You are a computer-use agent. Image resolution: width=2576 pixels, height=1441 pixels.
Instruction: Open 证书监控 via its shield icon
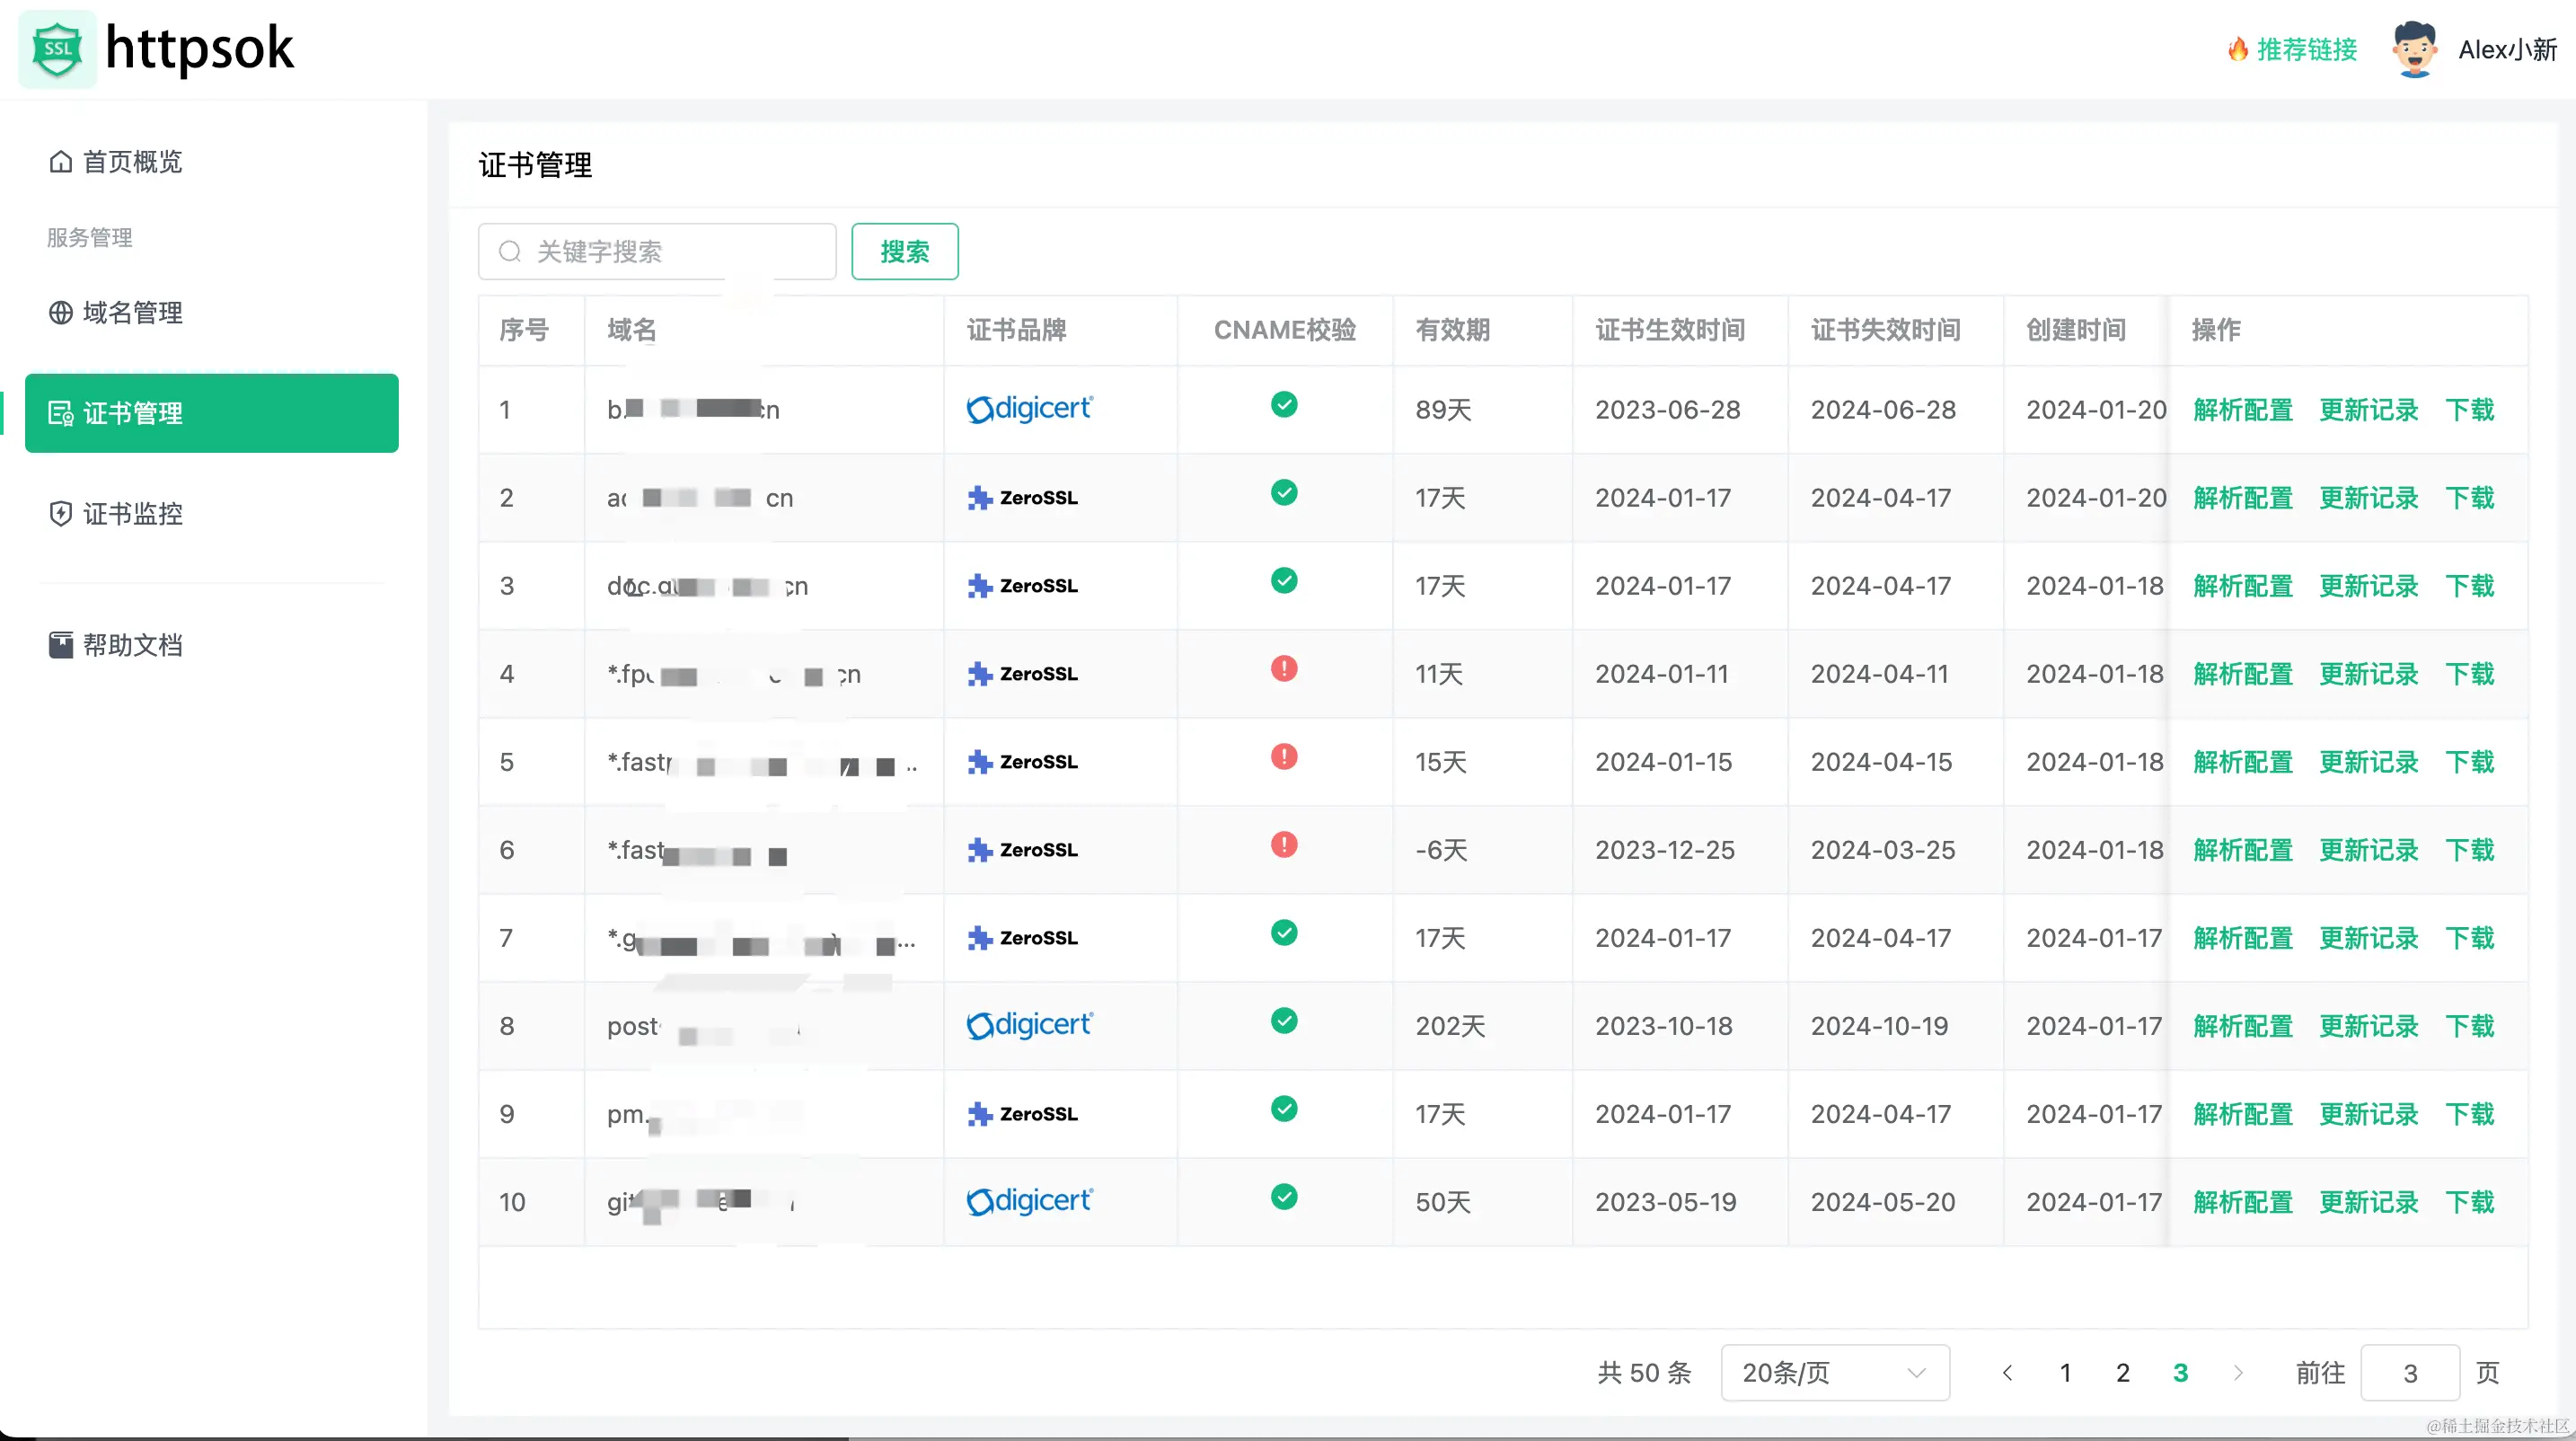point(60,513)
